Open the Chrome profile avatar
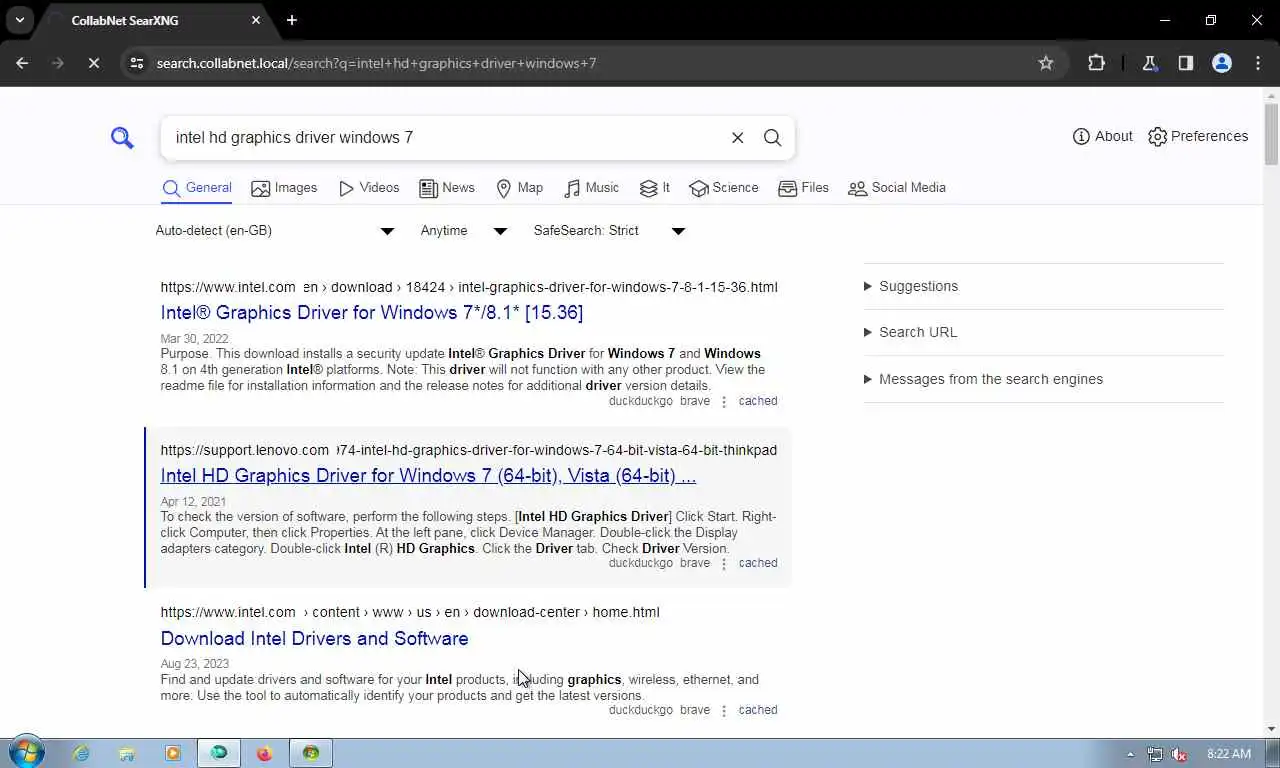Screen dimensions: 1280x768 coord(1221,63)
